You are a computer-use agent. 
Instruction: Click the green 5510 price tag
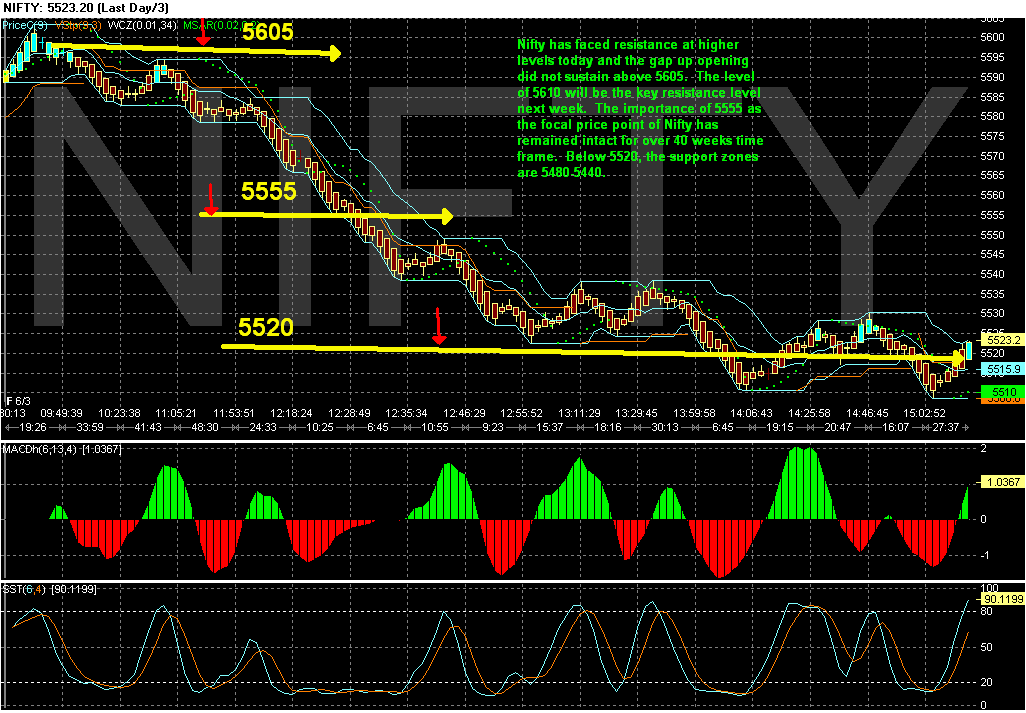[x=1002, y=392]
